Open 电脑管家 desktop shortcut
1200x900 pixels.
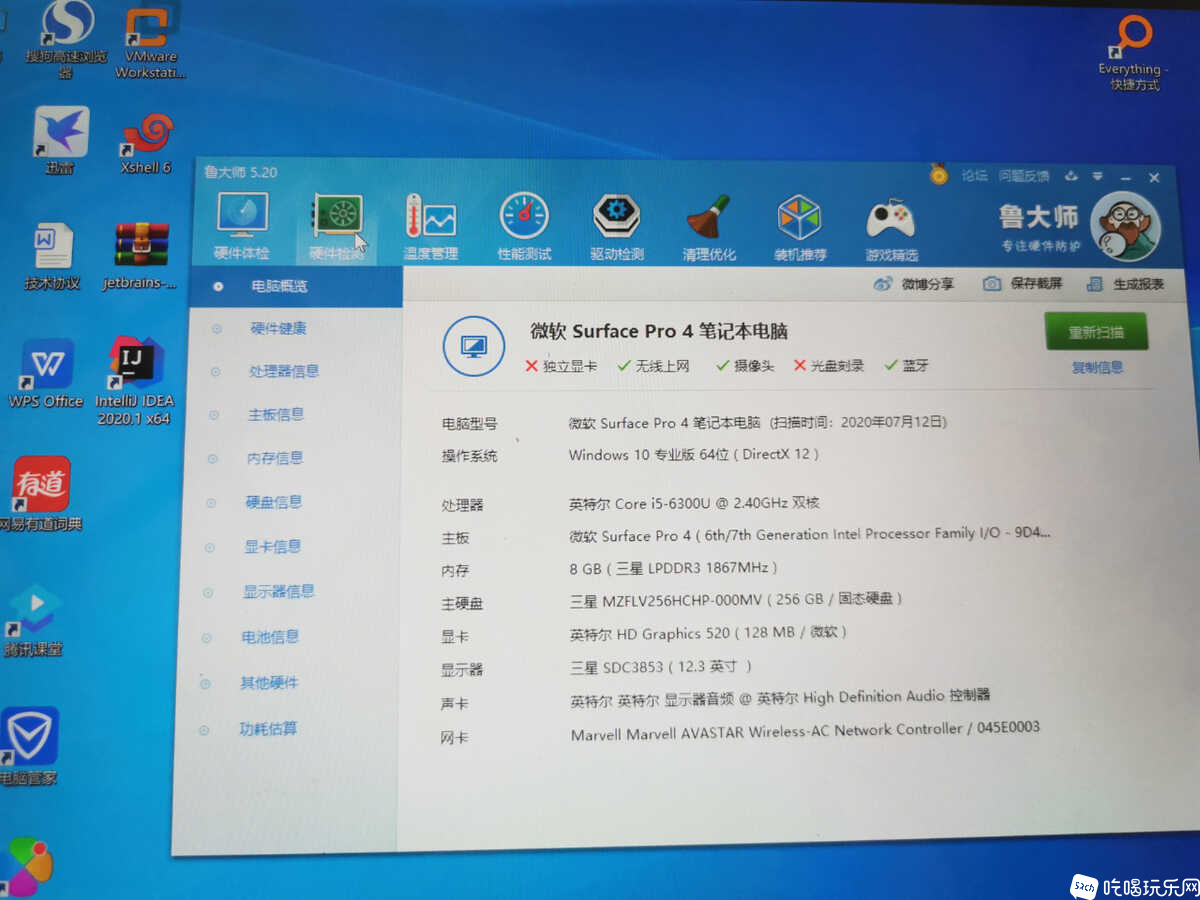[29, 746]
